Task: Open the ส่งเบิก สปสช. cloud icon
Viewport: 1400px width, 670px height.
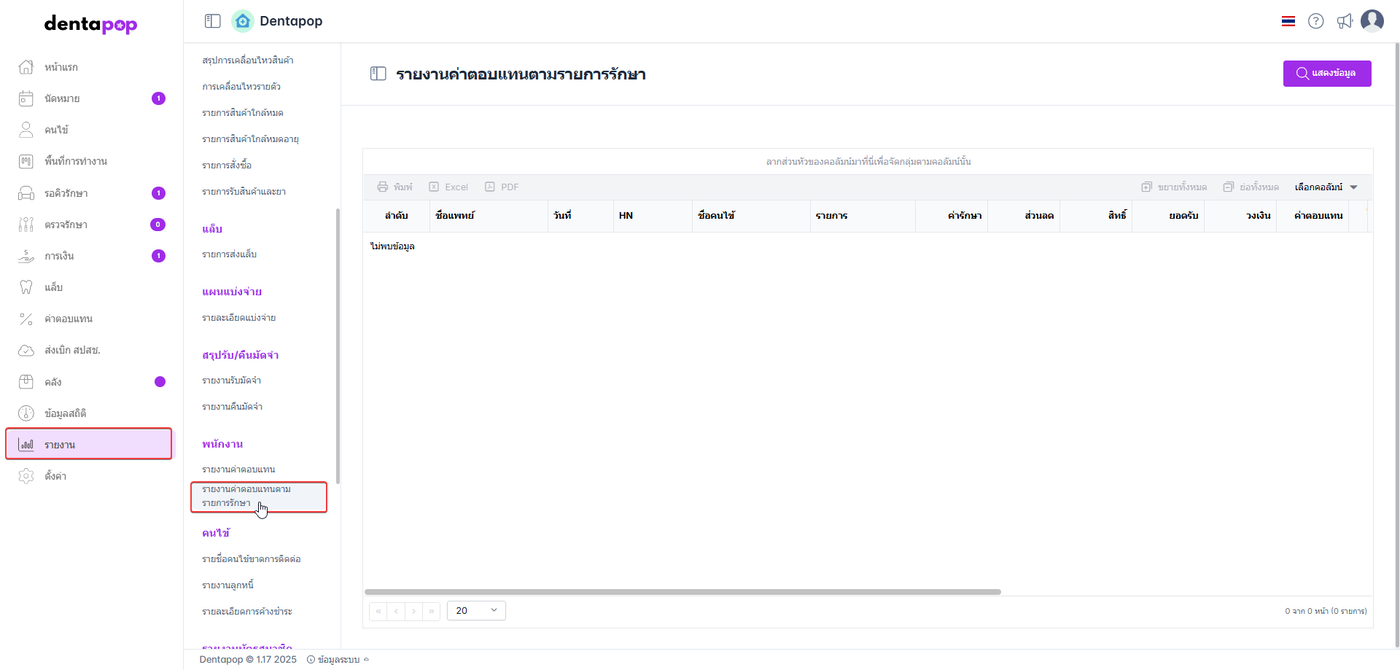Action: pos(27,350)
